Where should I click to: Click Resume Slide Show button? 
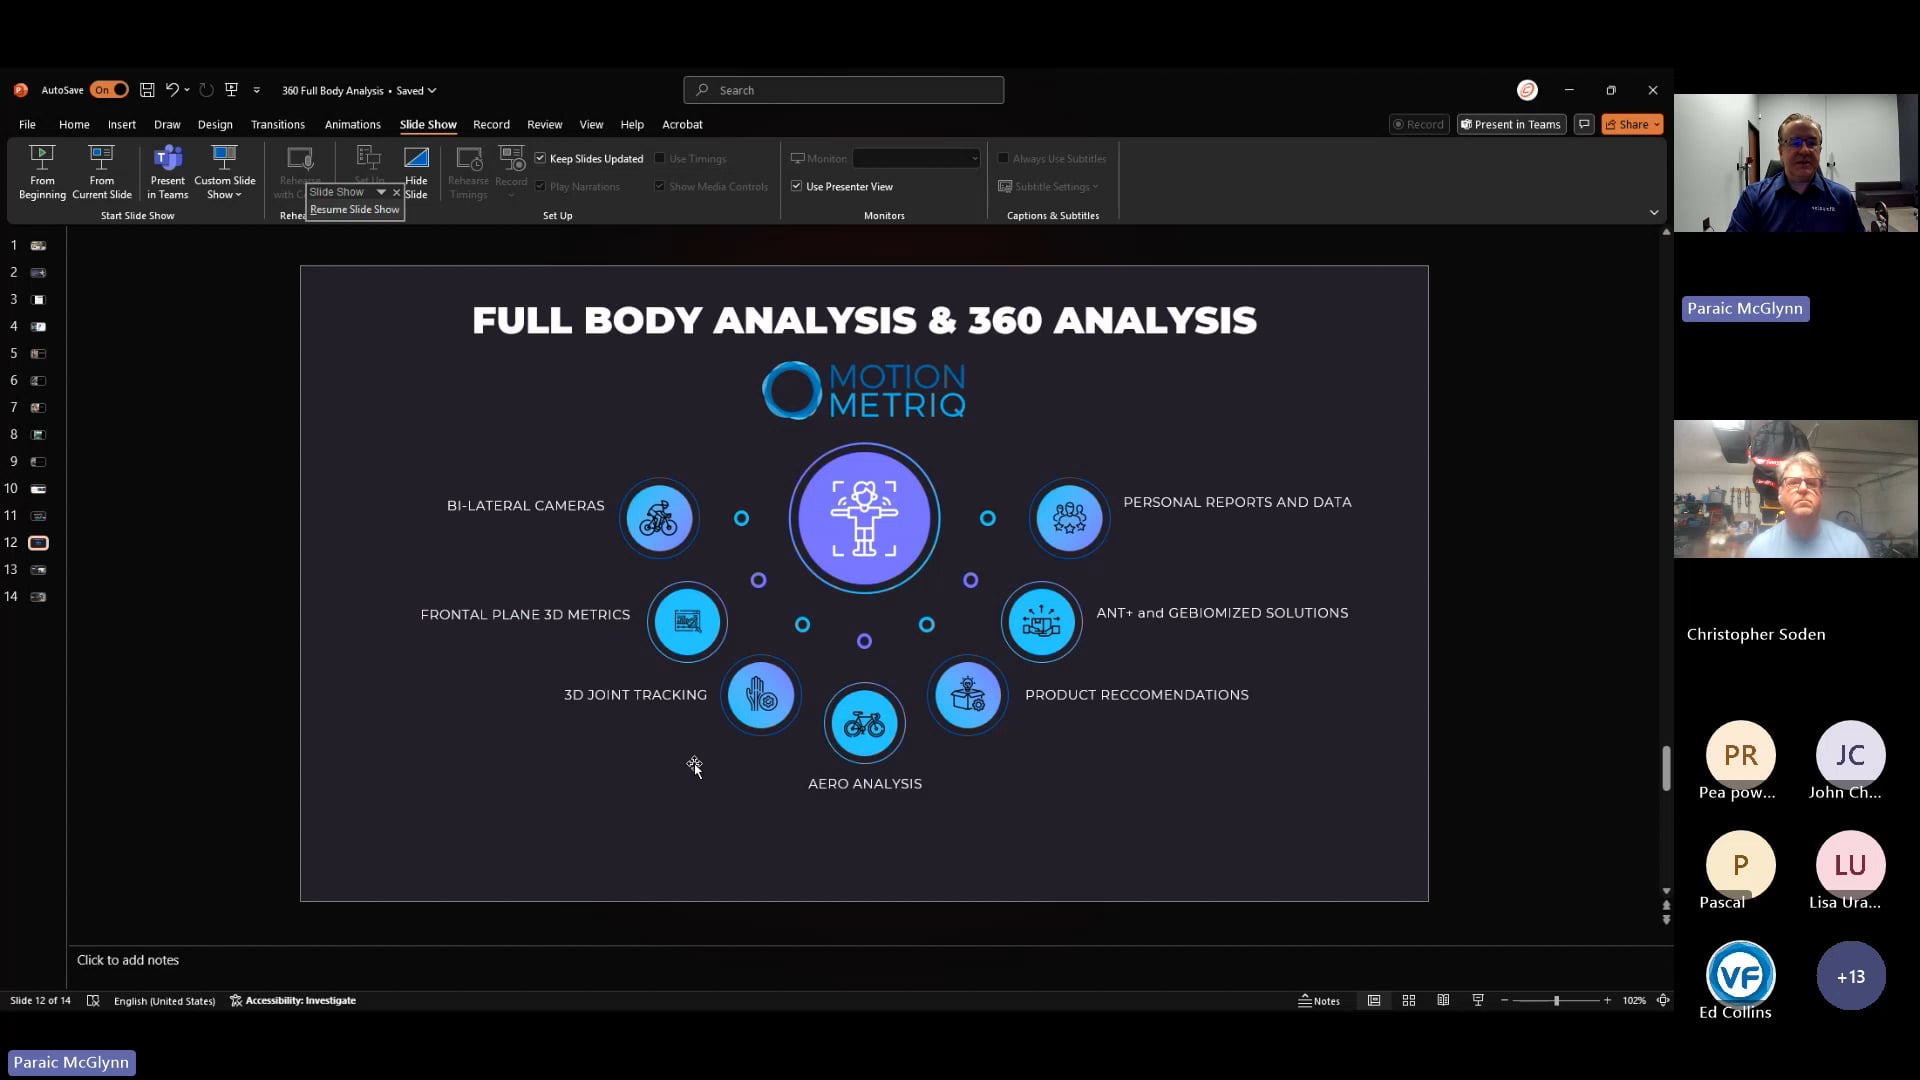coord(354,210)
